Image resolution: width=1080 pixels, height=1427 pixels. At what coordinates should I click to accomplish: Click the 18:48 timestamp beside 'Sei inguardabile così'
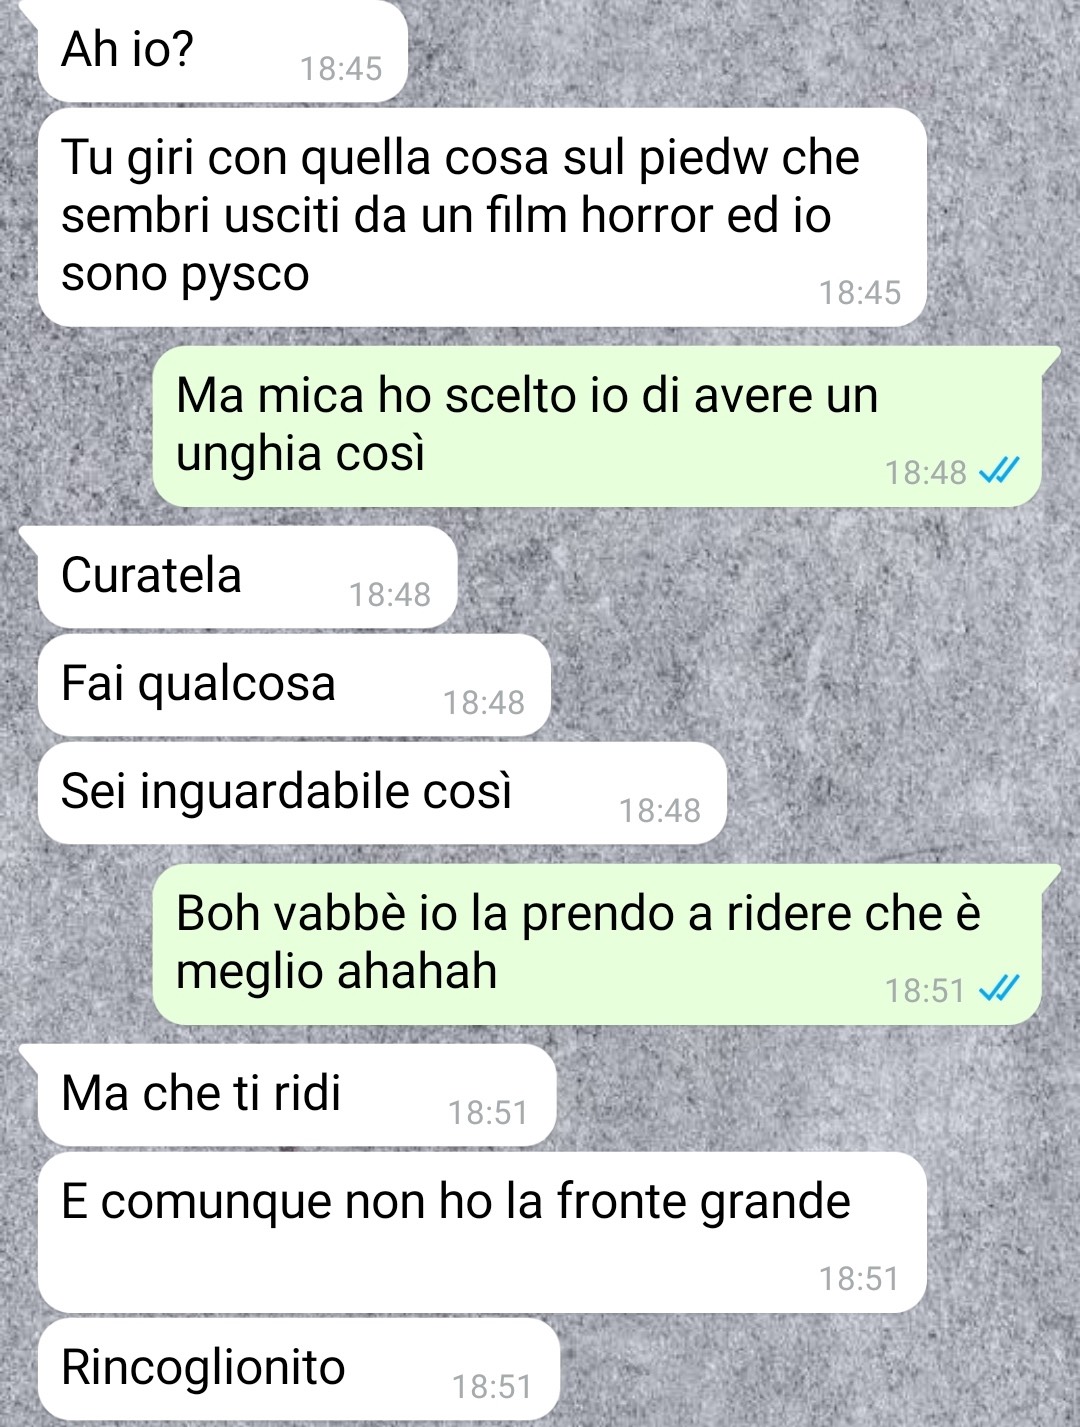[x=660, y=811]
